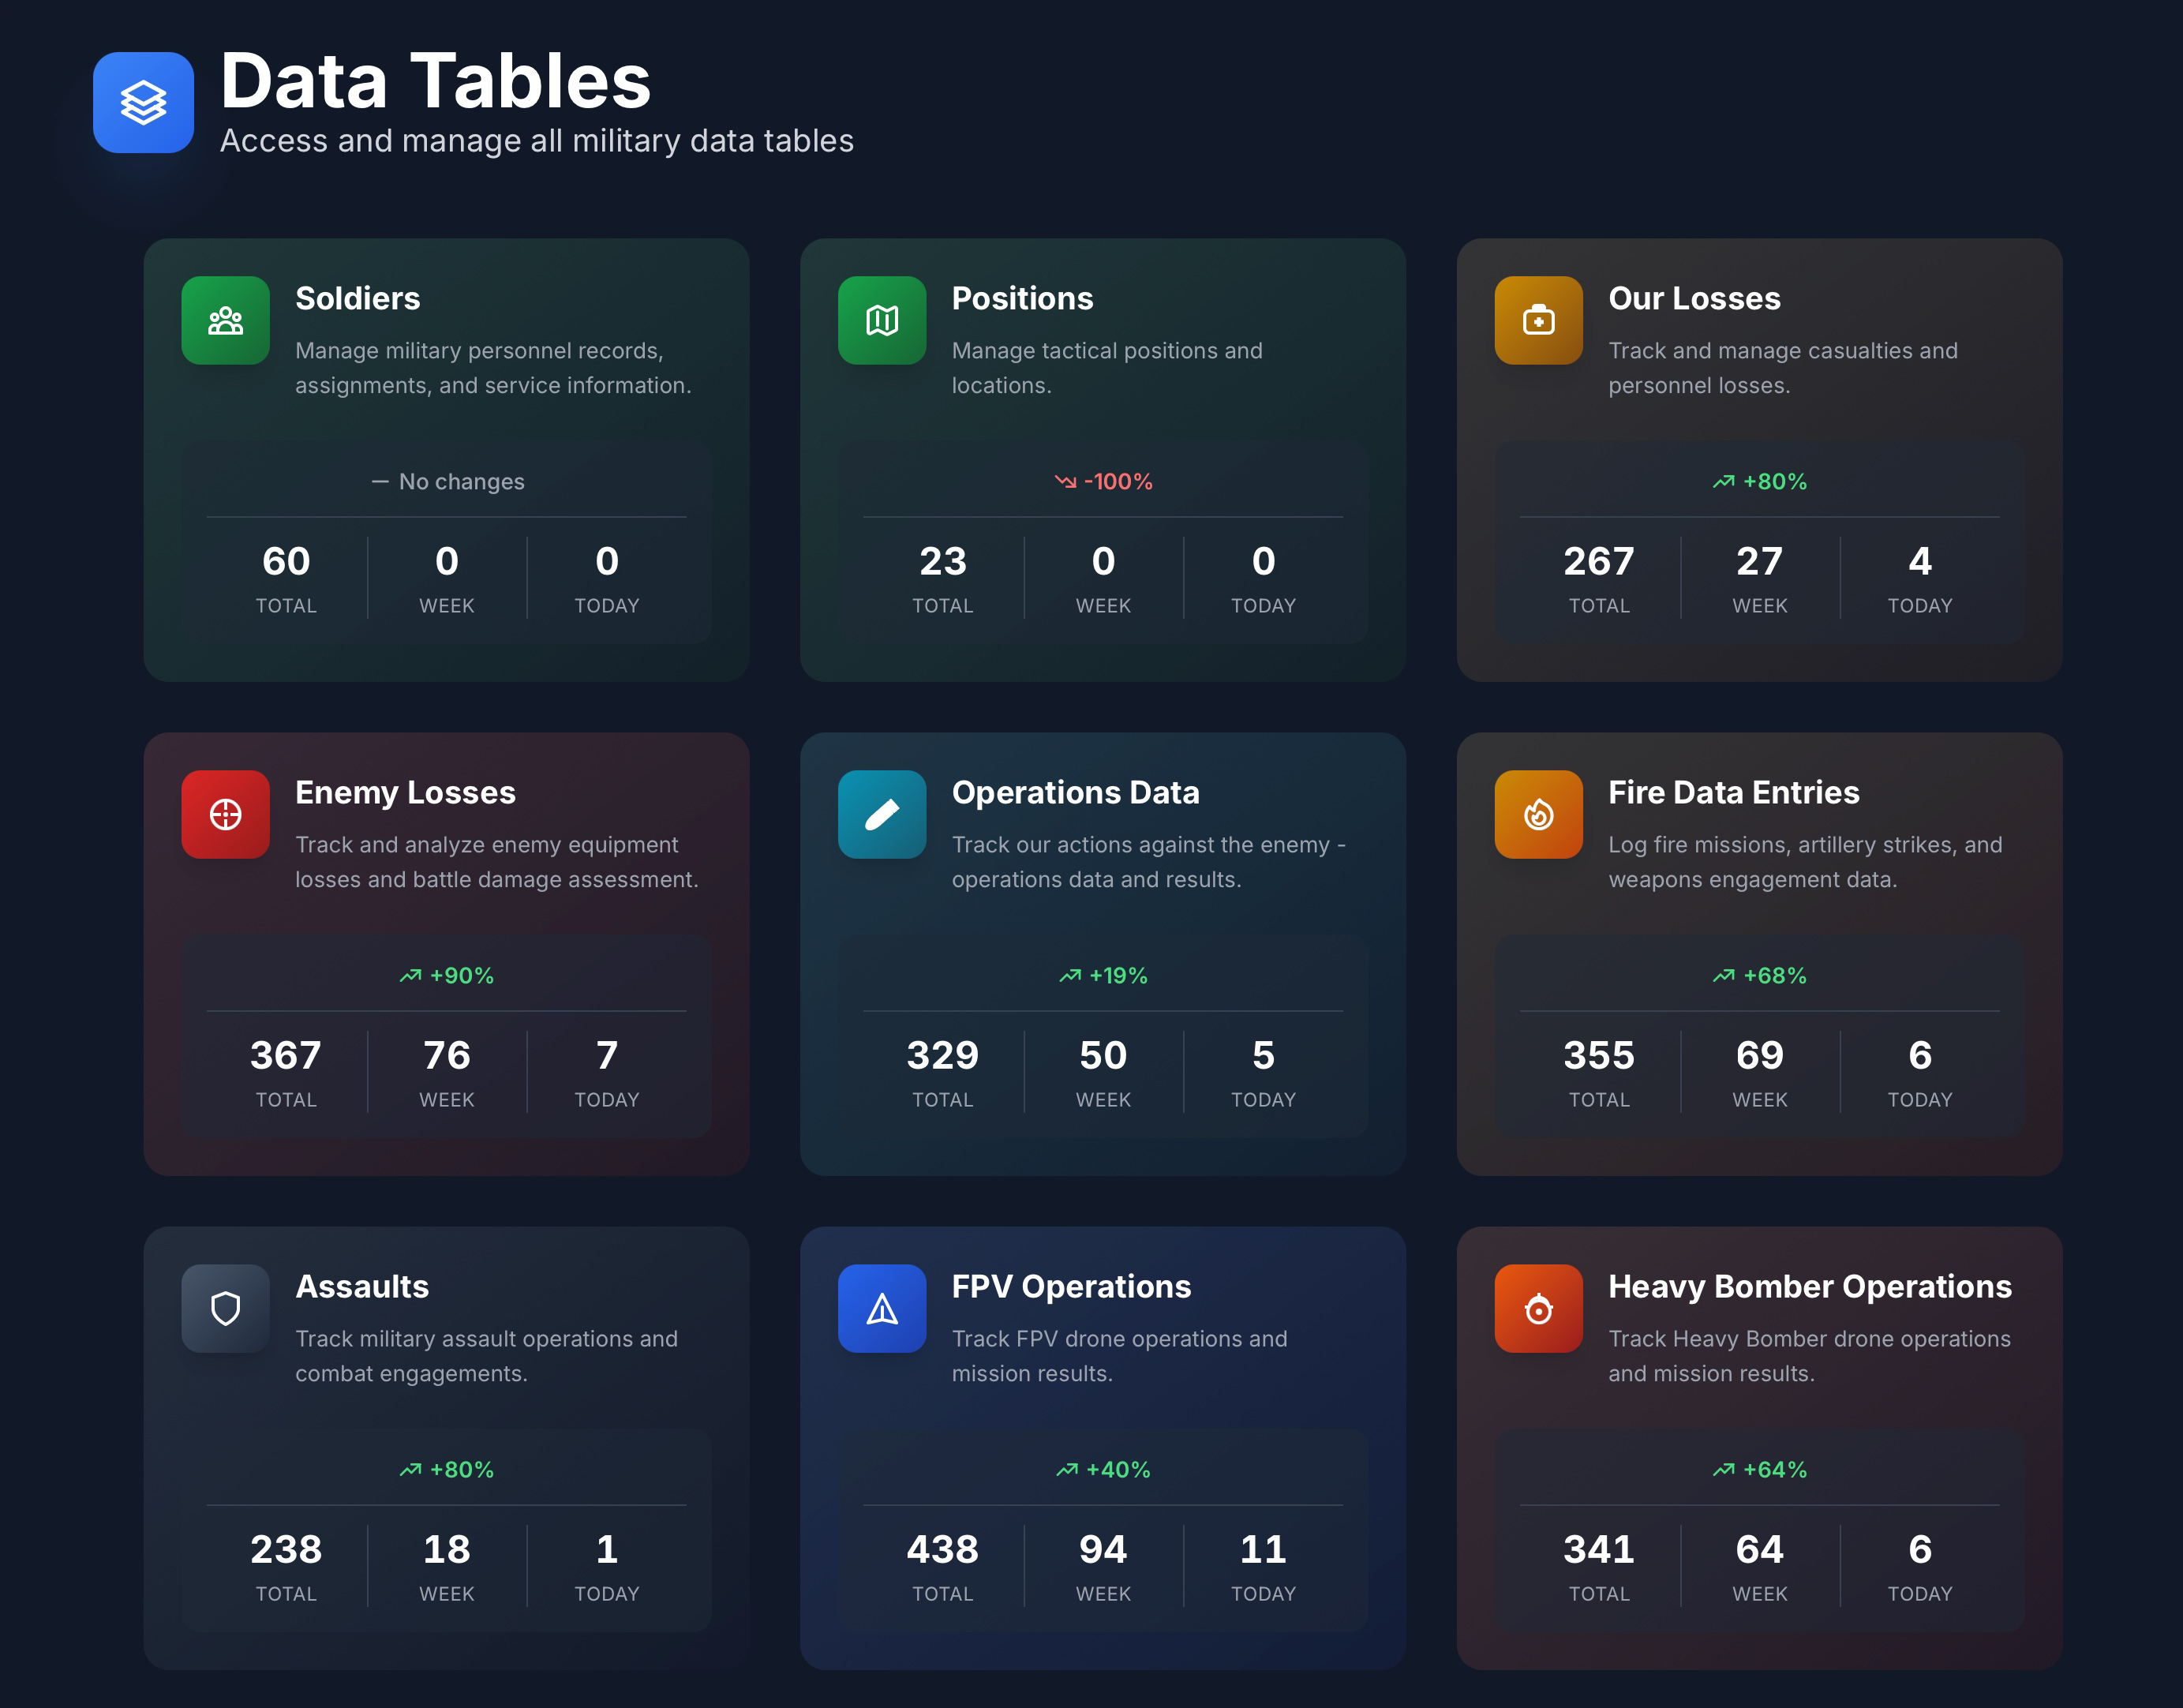Click the Assaults today value 1
This screenshot has height=1708, width=2183.
pyautogui.click(x=606, y=1549)
